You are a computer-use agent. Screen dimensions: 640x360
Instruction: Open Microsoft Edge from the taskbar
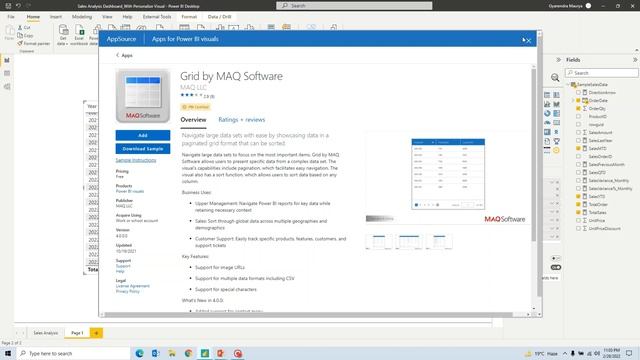point(140,353)
